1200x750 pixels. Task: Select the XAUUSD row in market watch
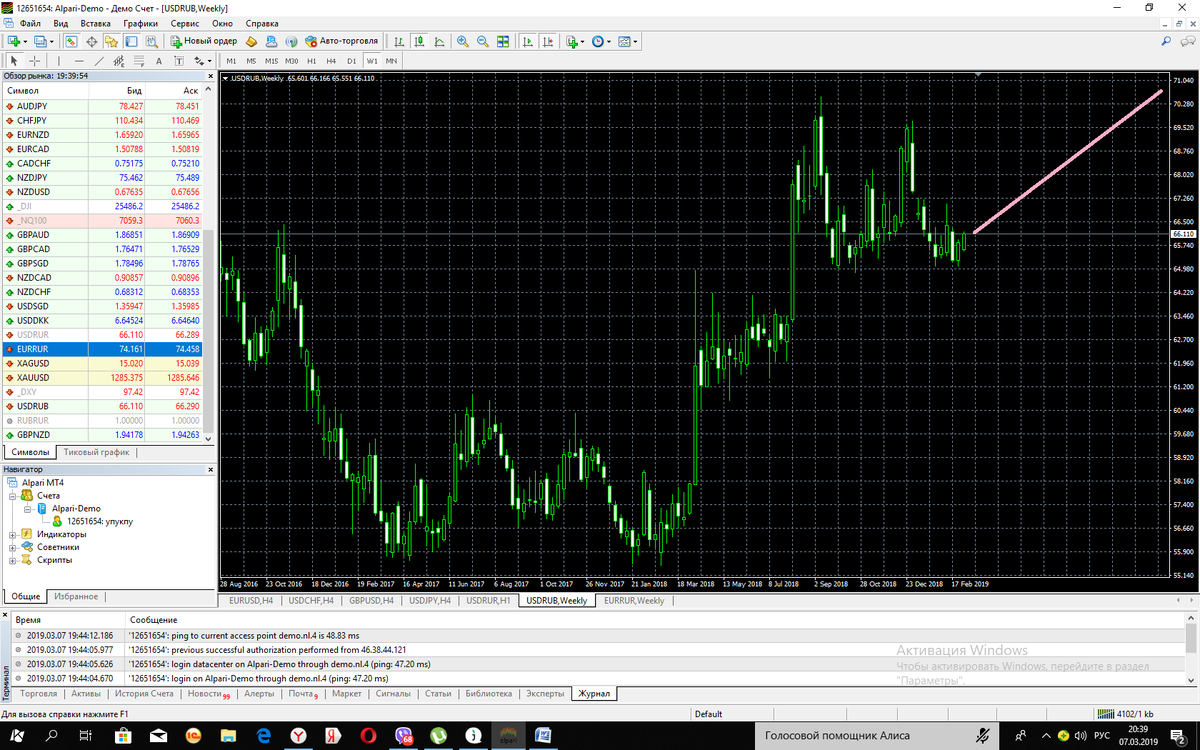(103, 377)
